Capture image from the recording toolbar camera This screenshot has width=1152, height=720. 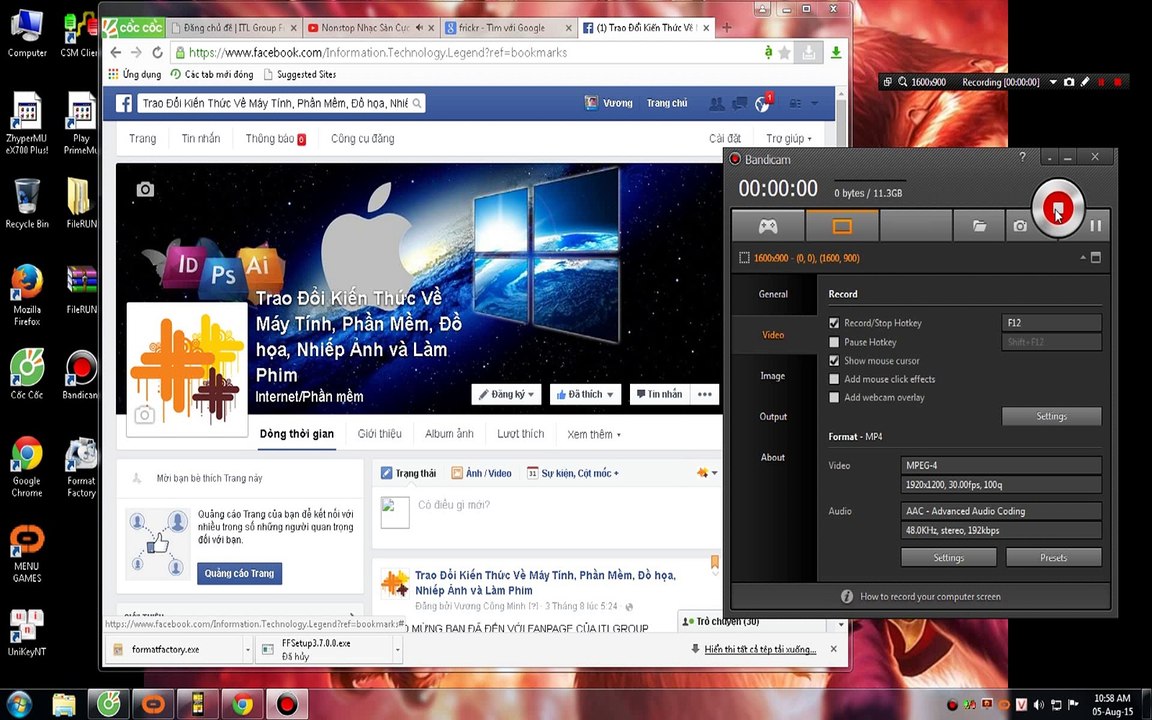(x=1069, y=82)
